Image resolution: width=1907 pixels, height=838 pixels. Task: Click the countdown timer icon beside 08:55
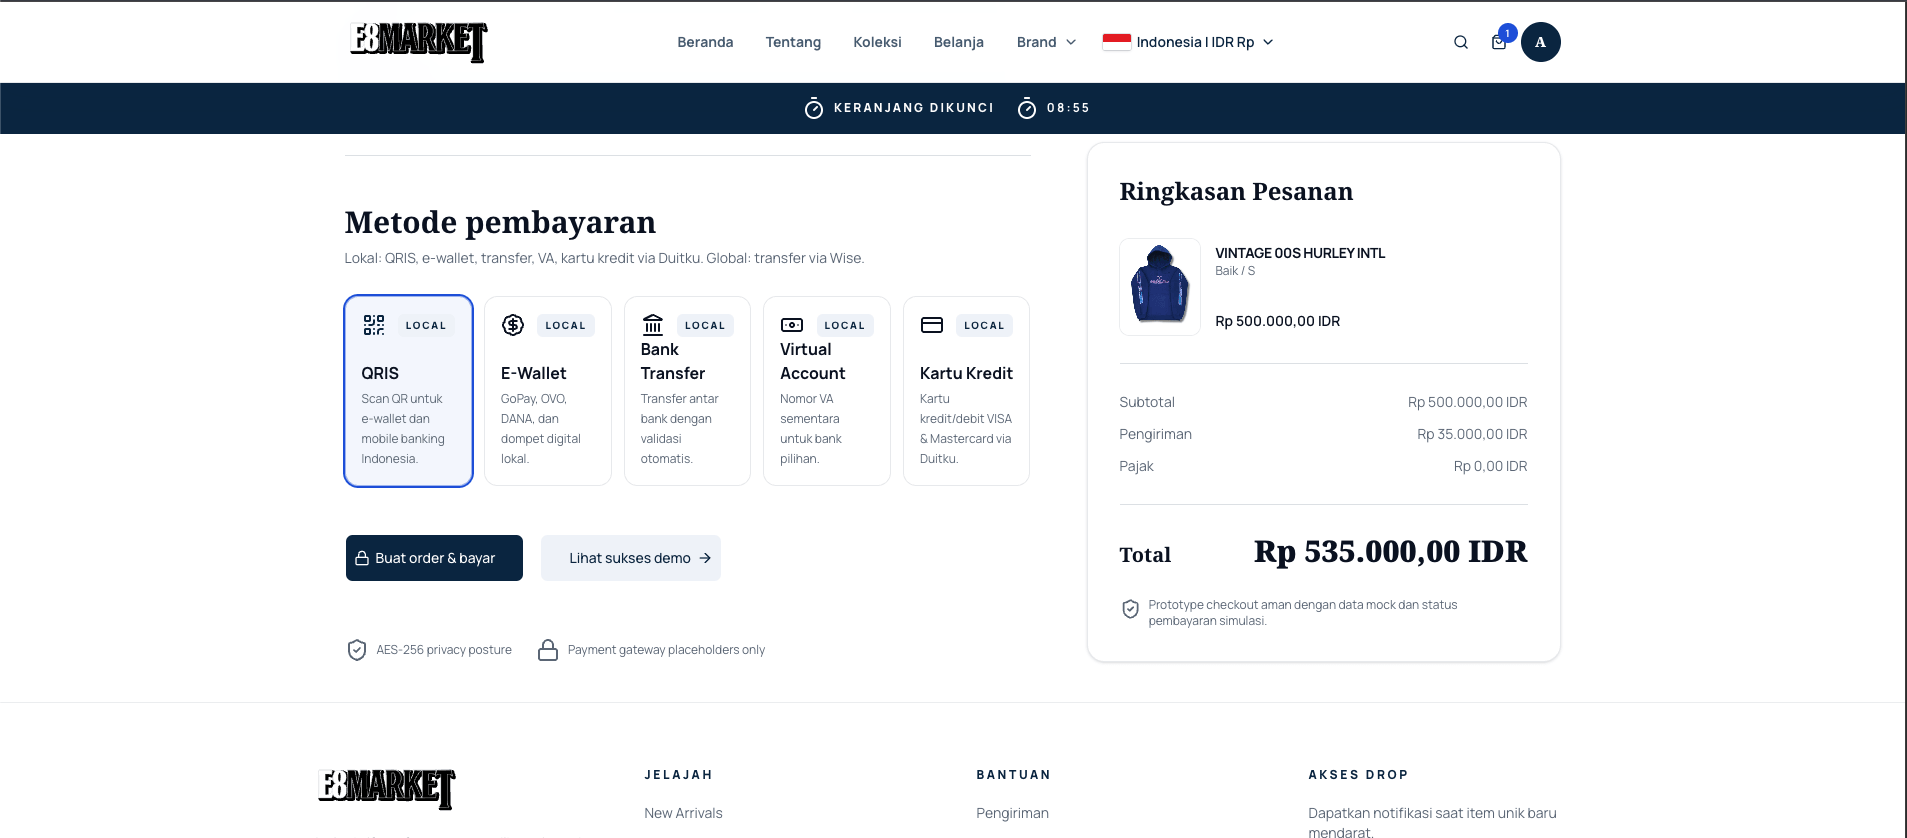point(1027,108)
